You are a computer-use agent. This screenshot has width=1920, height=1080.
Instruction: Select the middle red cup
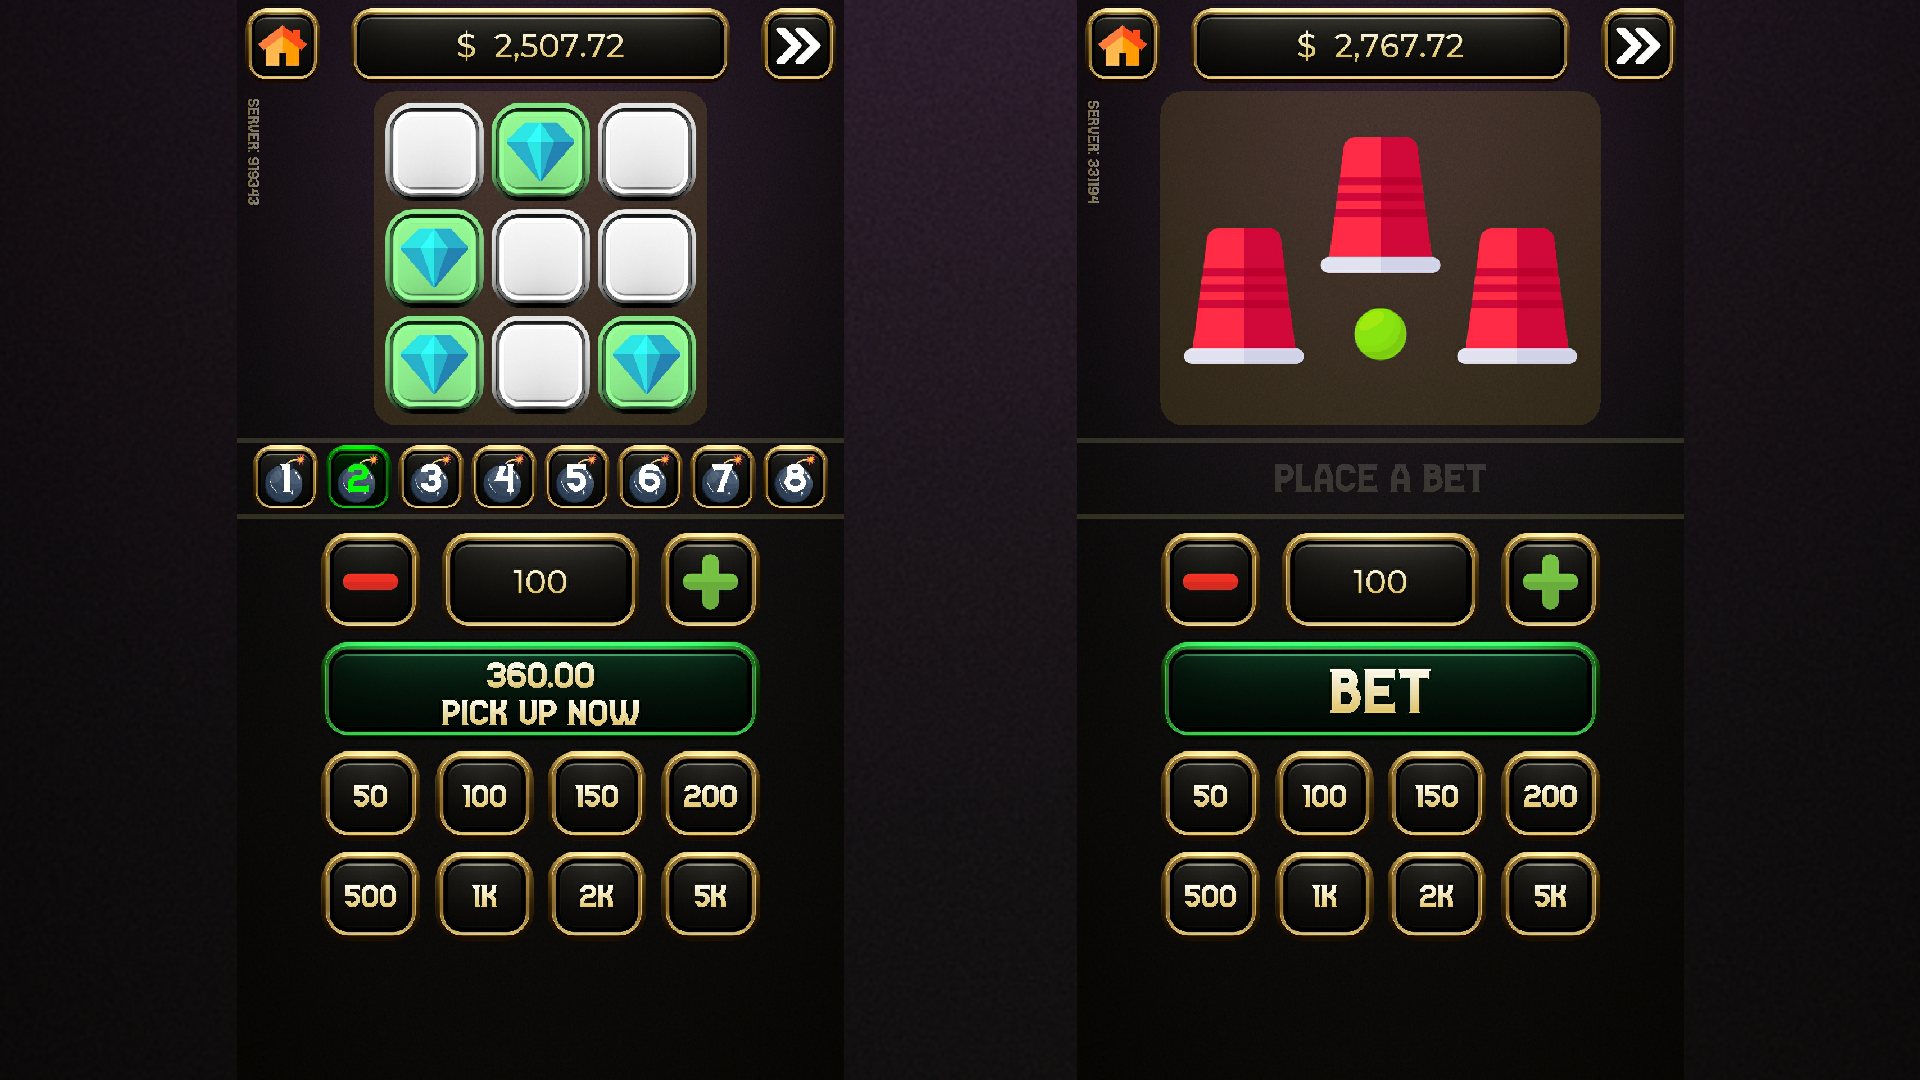[x=1380, y=205]
